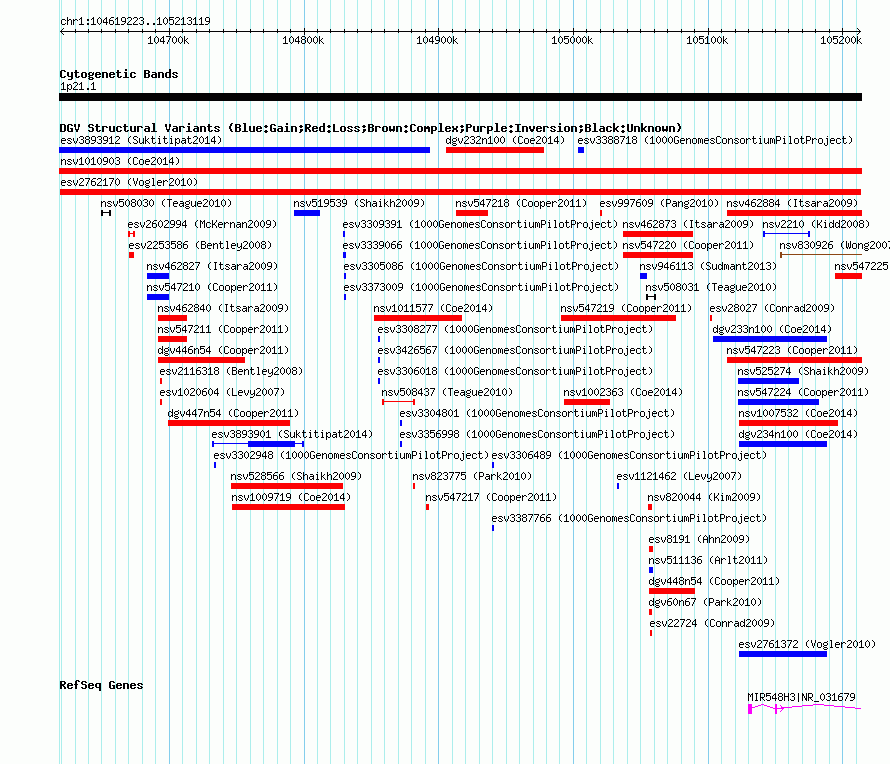Select nsv462884 (Itsara2009) variant label
Screen dimensions: 890x764
tap(792, 203)
